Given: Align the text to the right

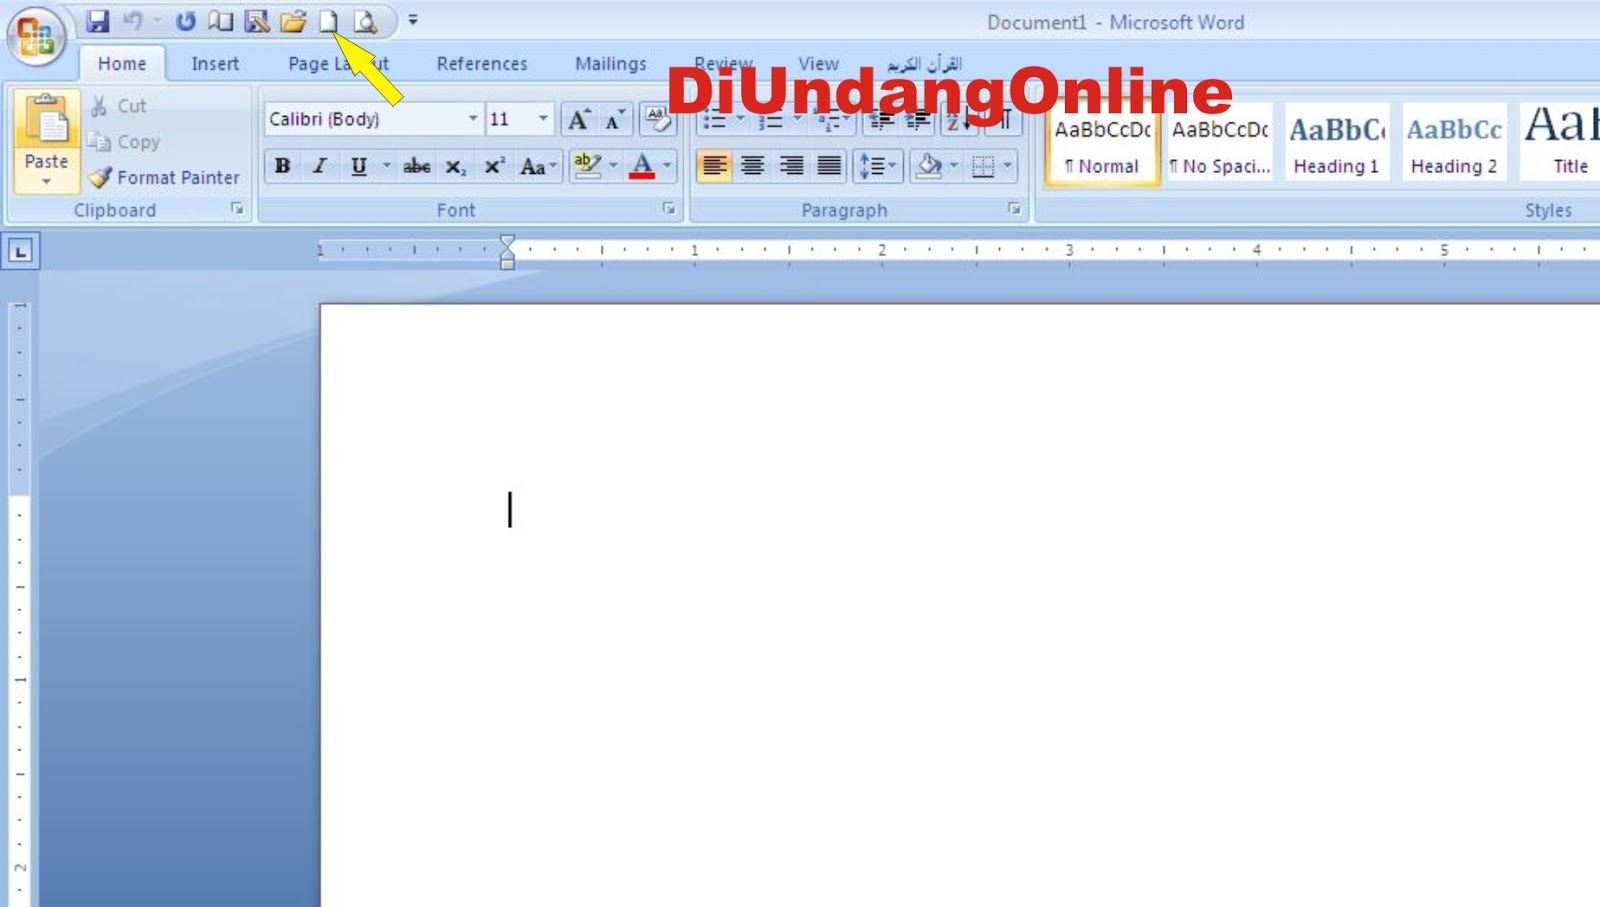Looking at the screenshot, I should pyautogui.click(x=791, y=165).
